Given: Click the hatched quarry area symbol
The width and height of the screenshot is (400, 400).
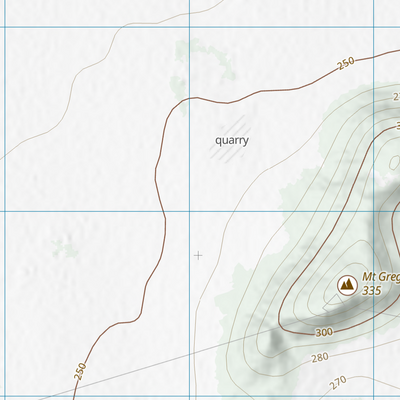Looking at the screenshot, I should pos(230,139).
